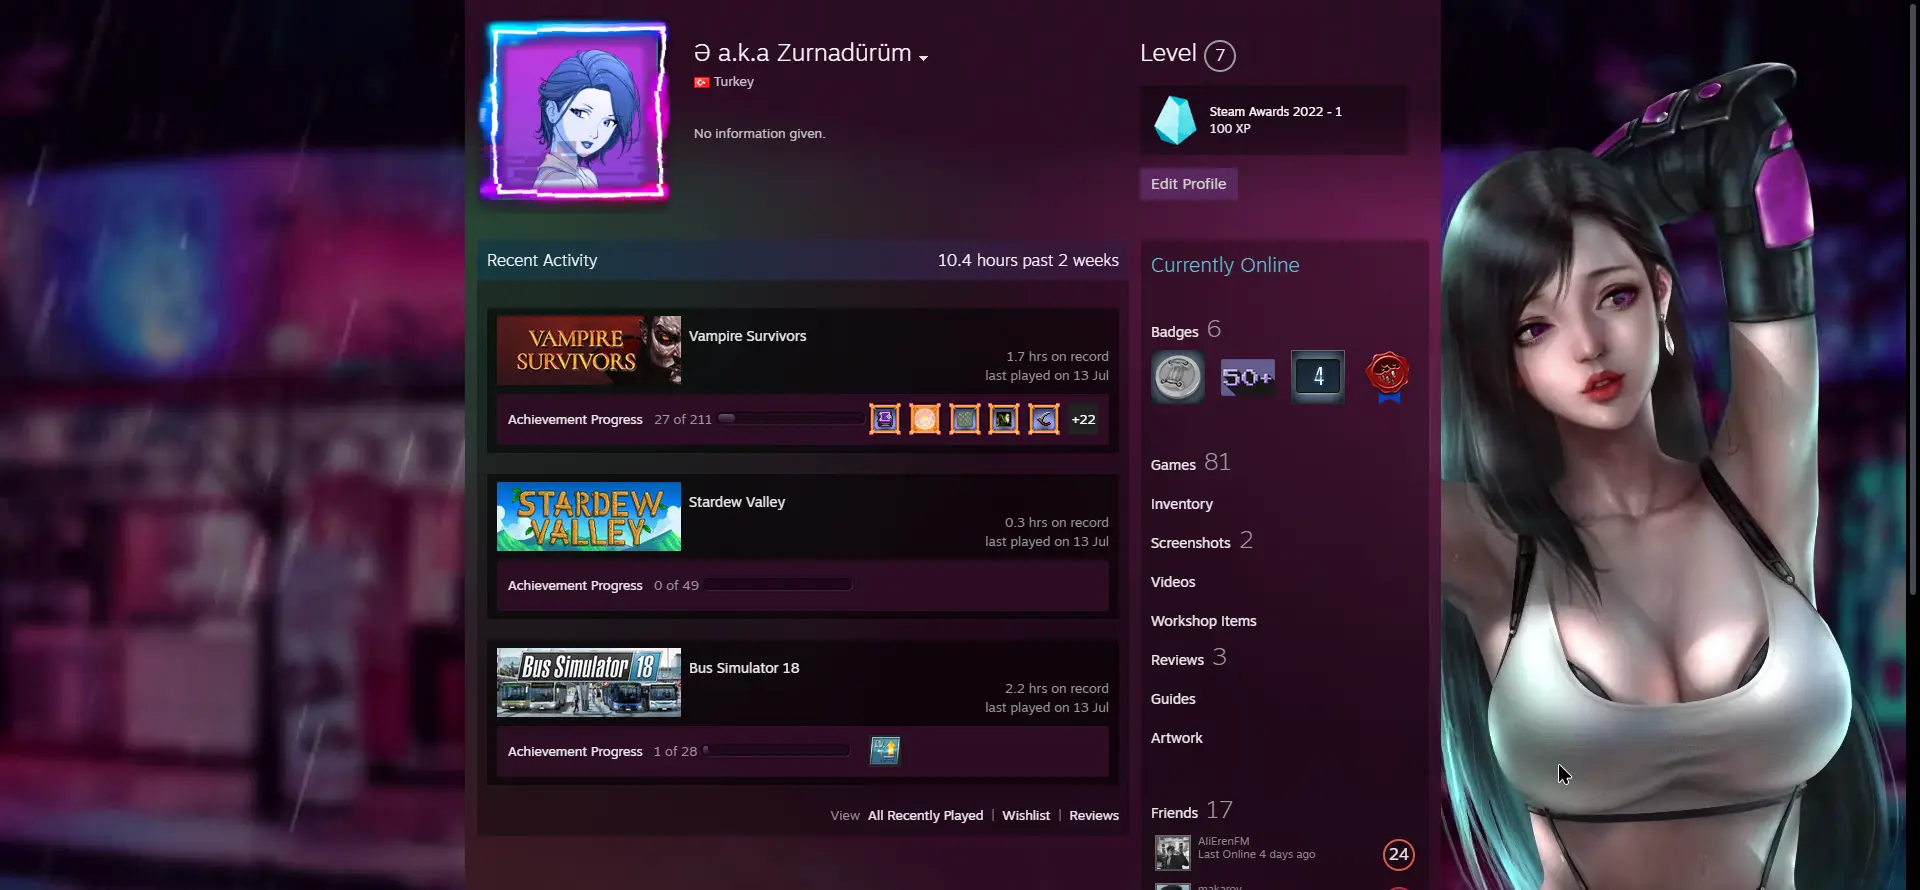1920x890 pixels.
Task: Click the first Vampire Survivors achievement icon
Action: click(885, 419)
